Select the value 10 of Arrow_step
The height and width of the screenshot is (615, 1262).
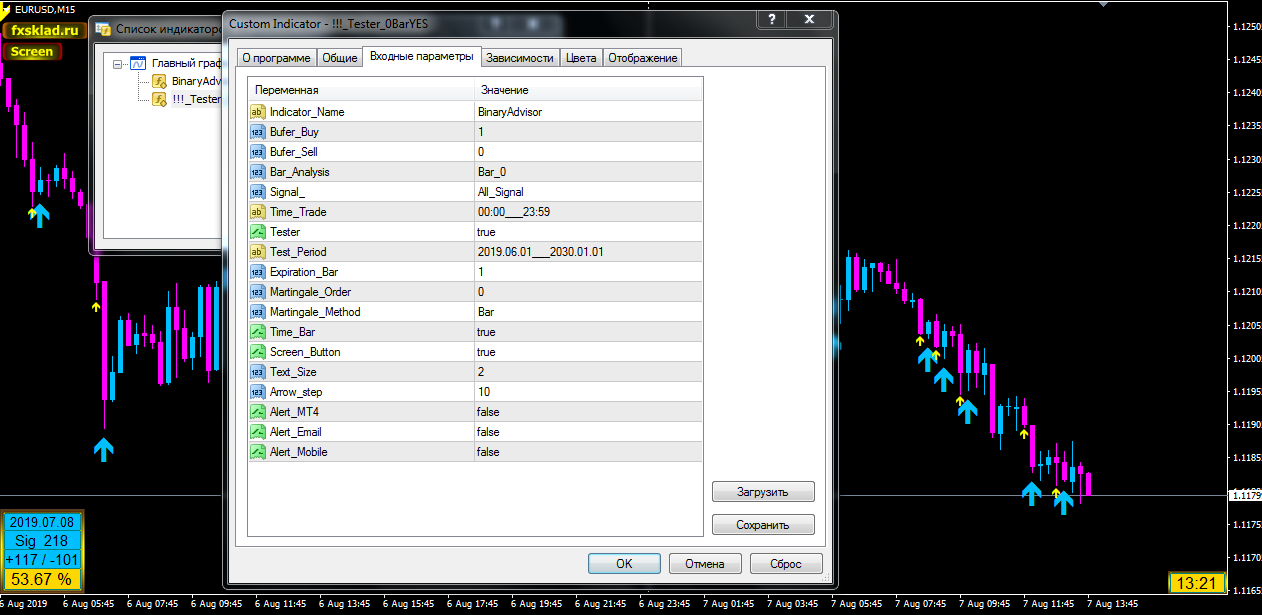pos(589,392)
